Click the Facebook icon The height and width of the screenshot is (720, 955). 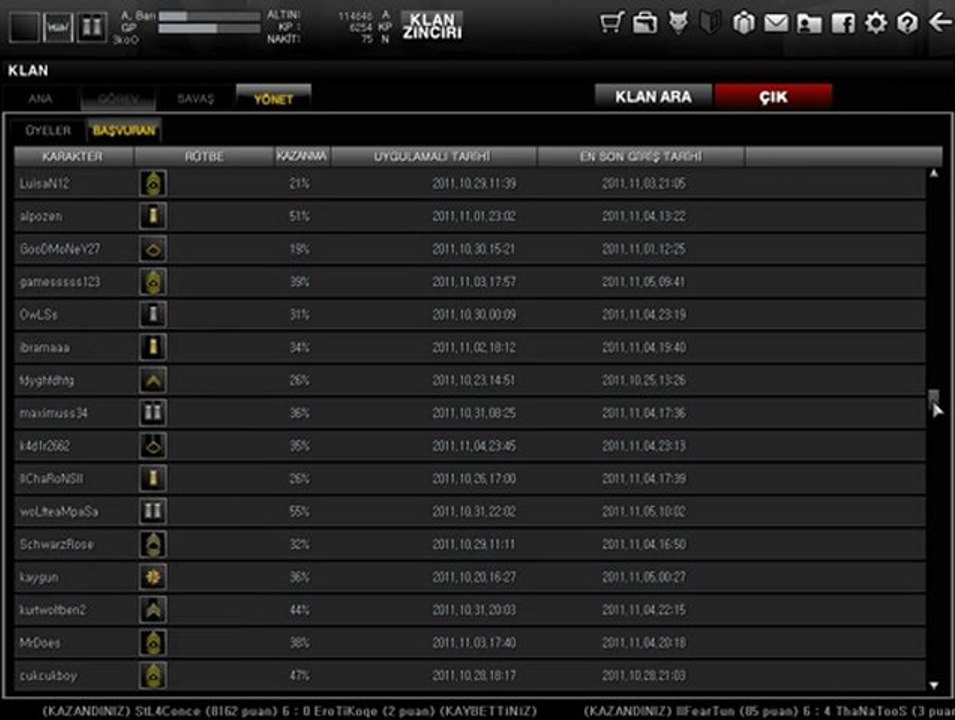click(x=843, y=24)
